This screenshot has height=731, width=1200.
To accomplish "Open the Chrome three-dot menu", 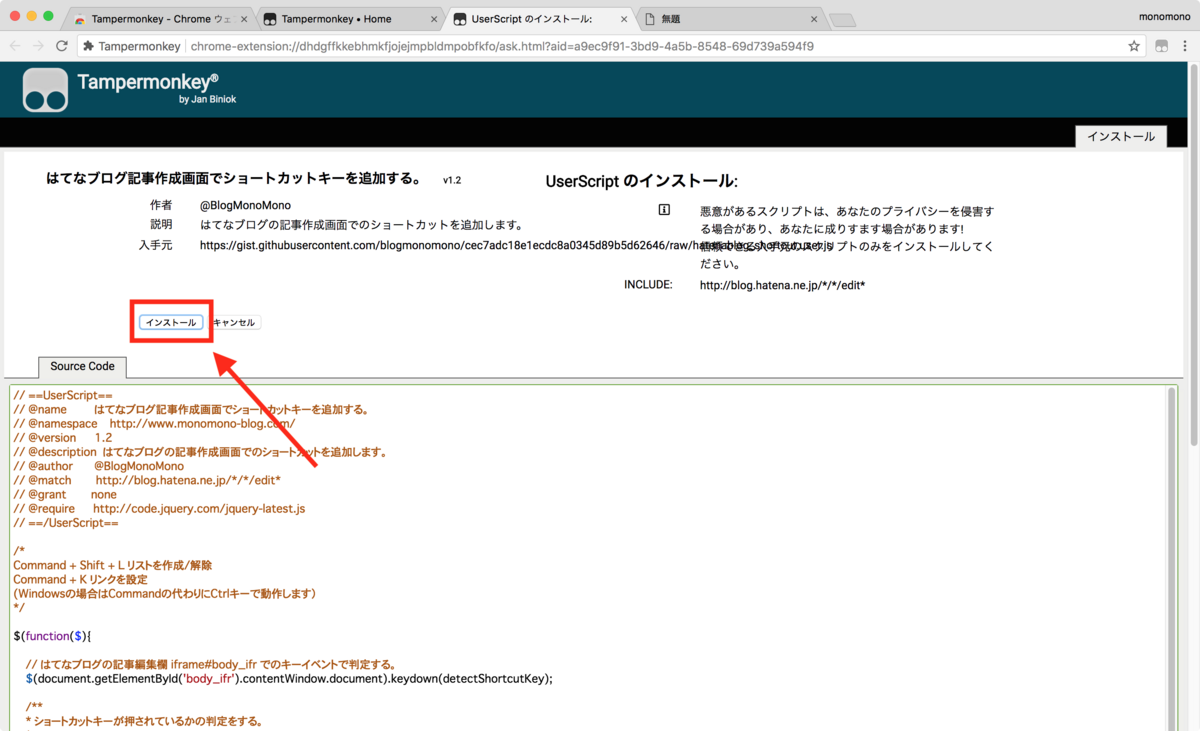I will pos(1185,46).
